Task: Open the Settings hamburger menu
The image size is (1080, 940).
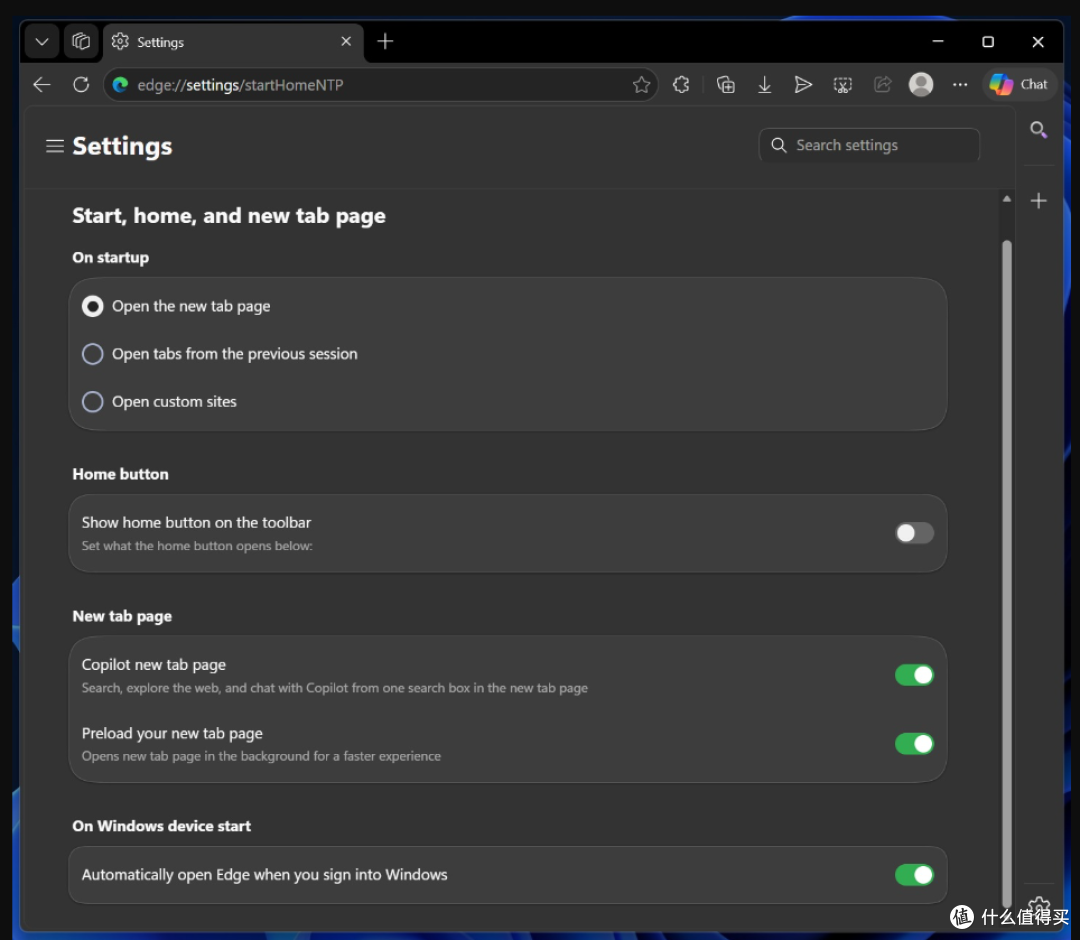Action: coord(55,146)
